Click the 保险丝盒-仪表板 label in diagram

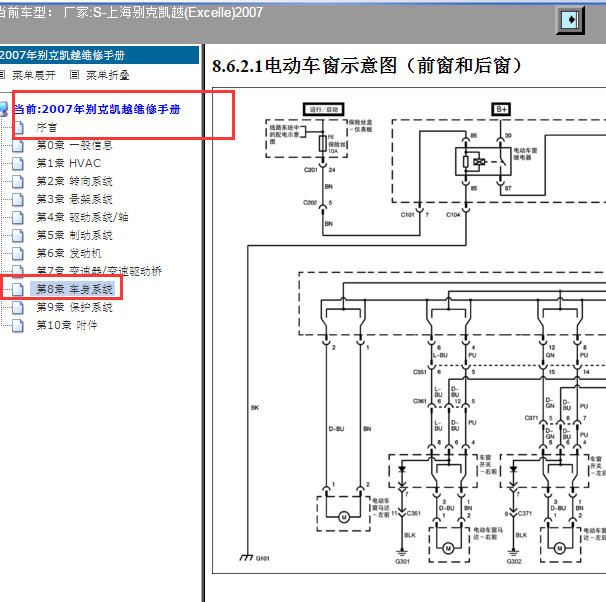pyautogui.click(x=361, y=126)
